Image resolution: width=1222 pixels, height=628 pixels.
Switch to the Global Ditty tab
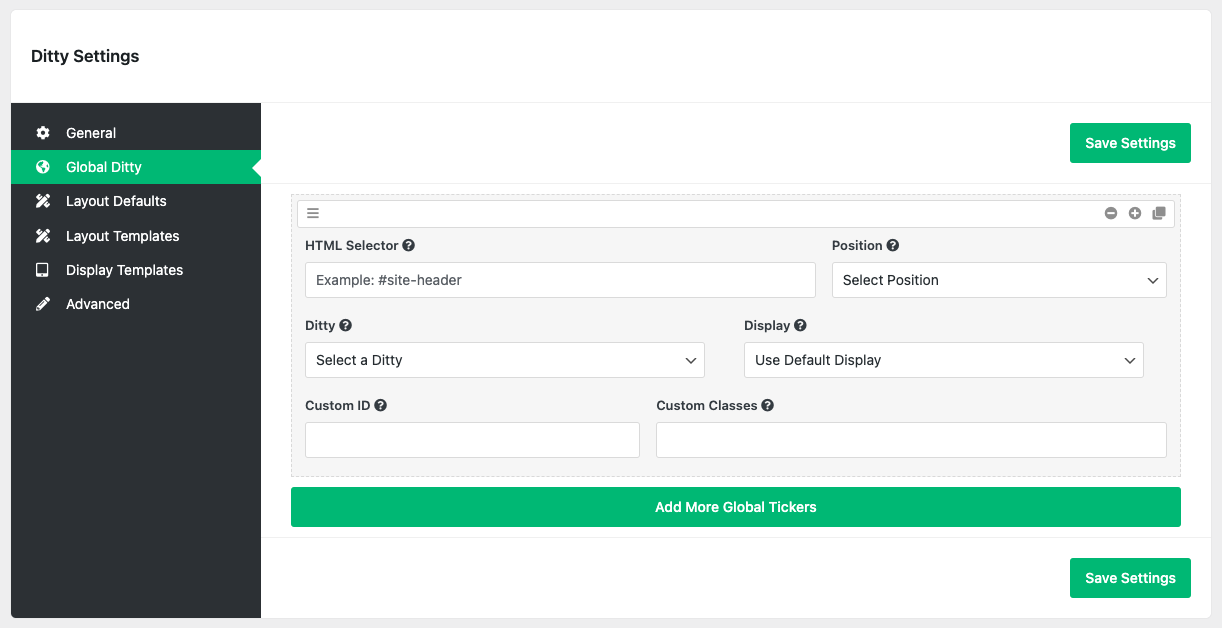tap(136, 167)
